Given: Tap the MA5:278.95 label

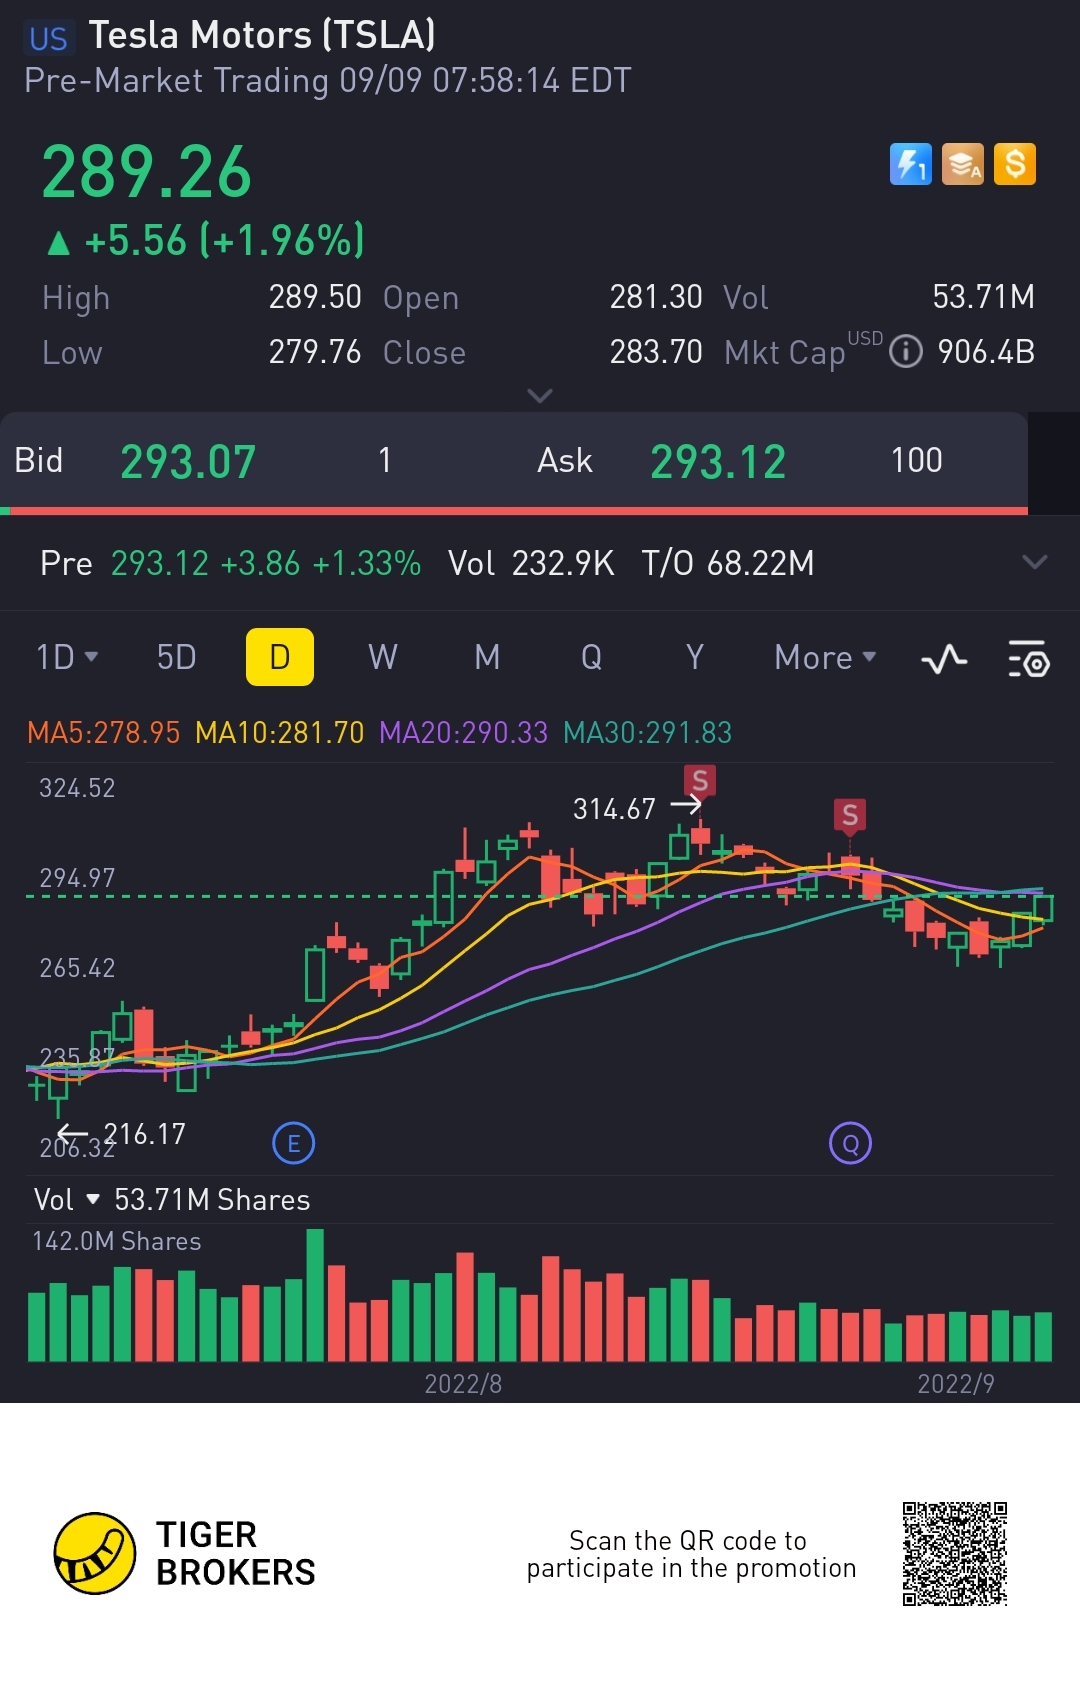Looking at the screenshot, I should point(103,733).
